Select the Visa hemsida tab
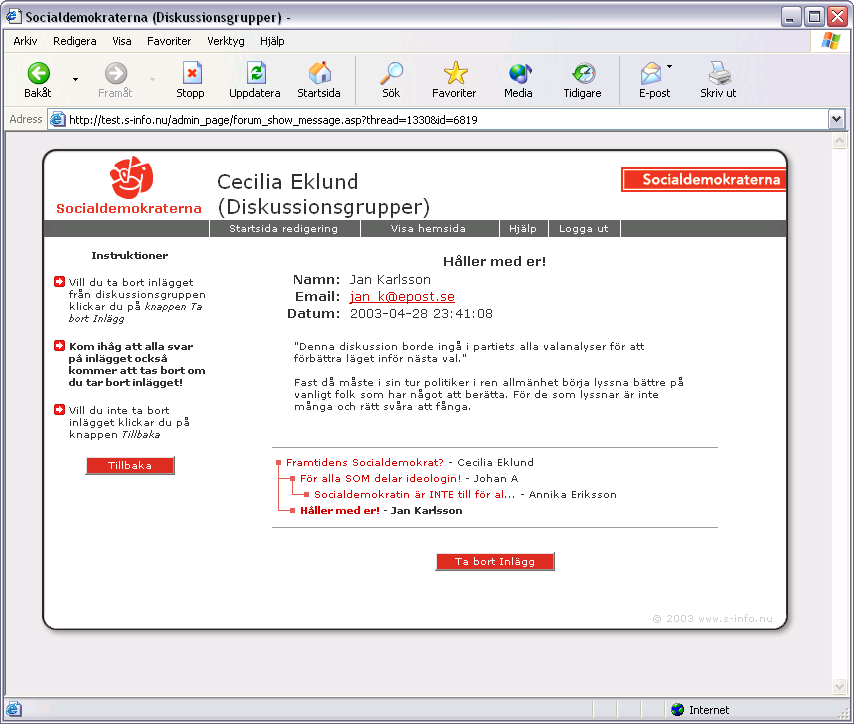Viewport: 854px width, 724px height. tap(429, 229)
